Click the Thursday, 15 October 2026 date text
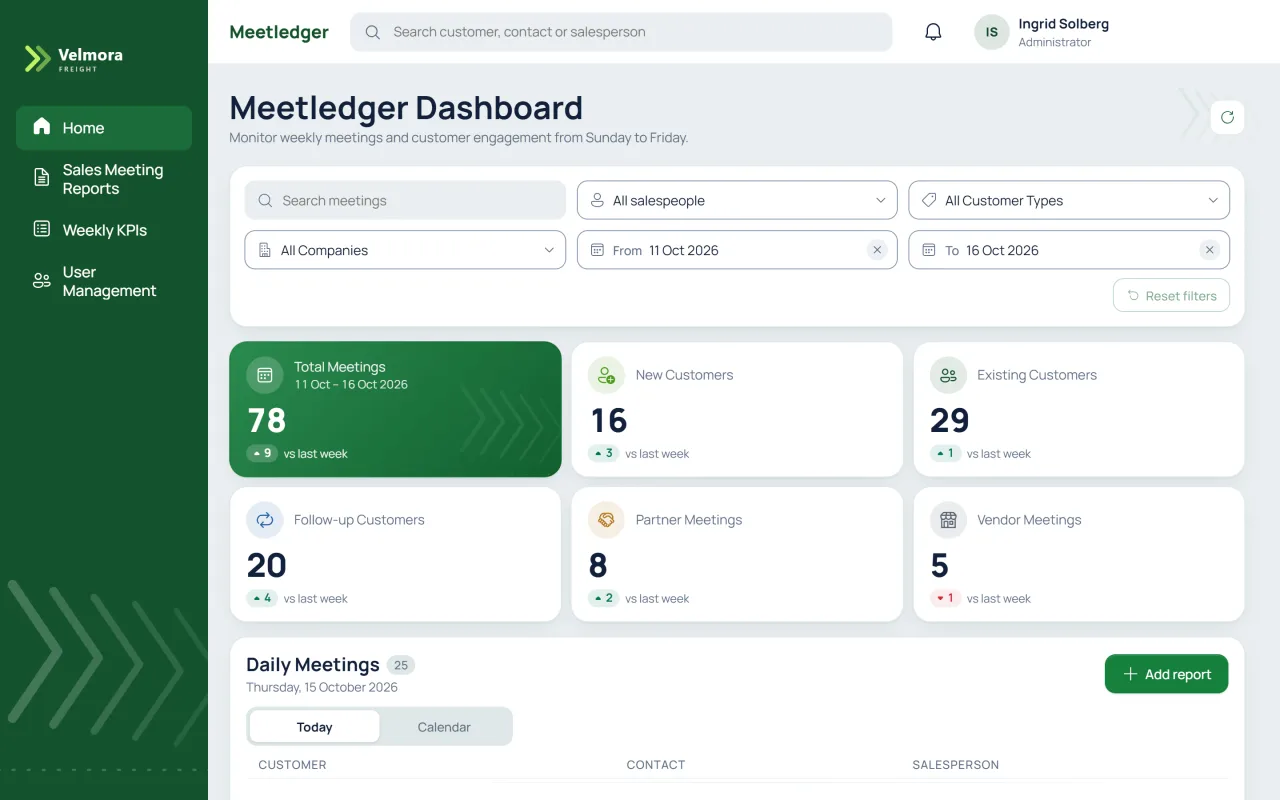 322,687
